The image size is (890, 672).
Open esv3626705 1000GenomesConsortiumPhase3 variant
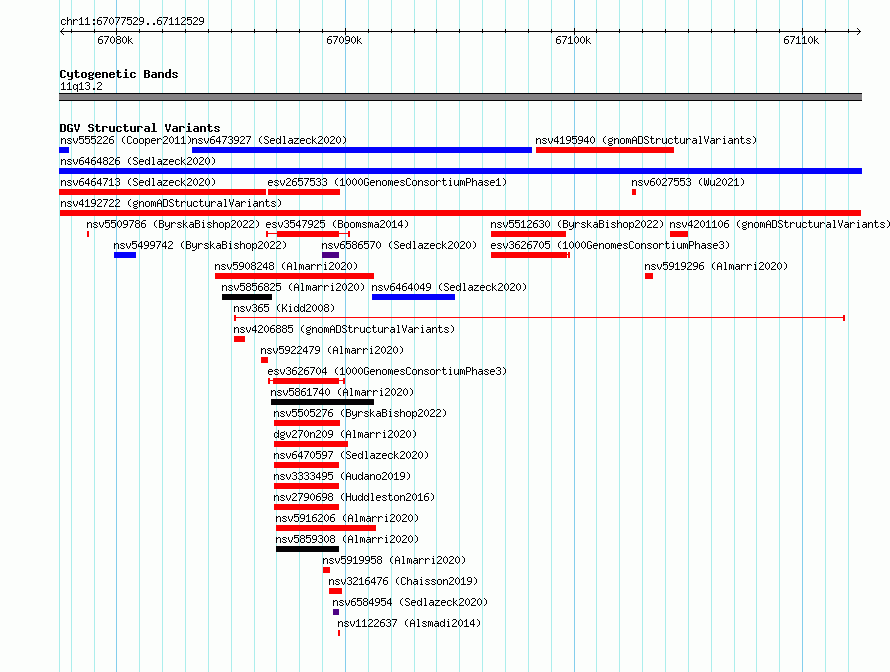610,245
